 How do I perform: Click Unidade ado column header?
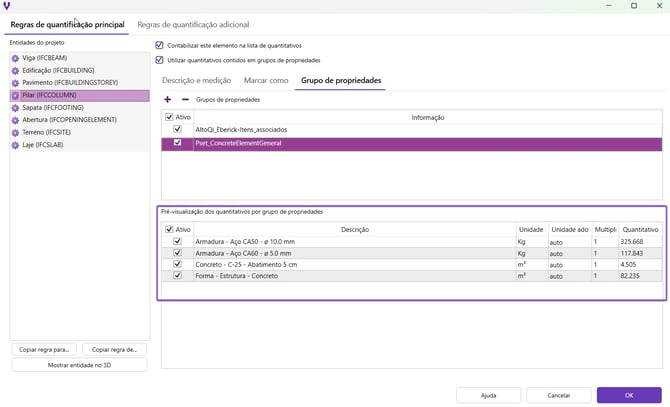pos(570,230)
